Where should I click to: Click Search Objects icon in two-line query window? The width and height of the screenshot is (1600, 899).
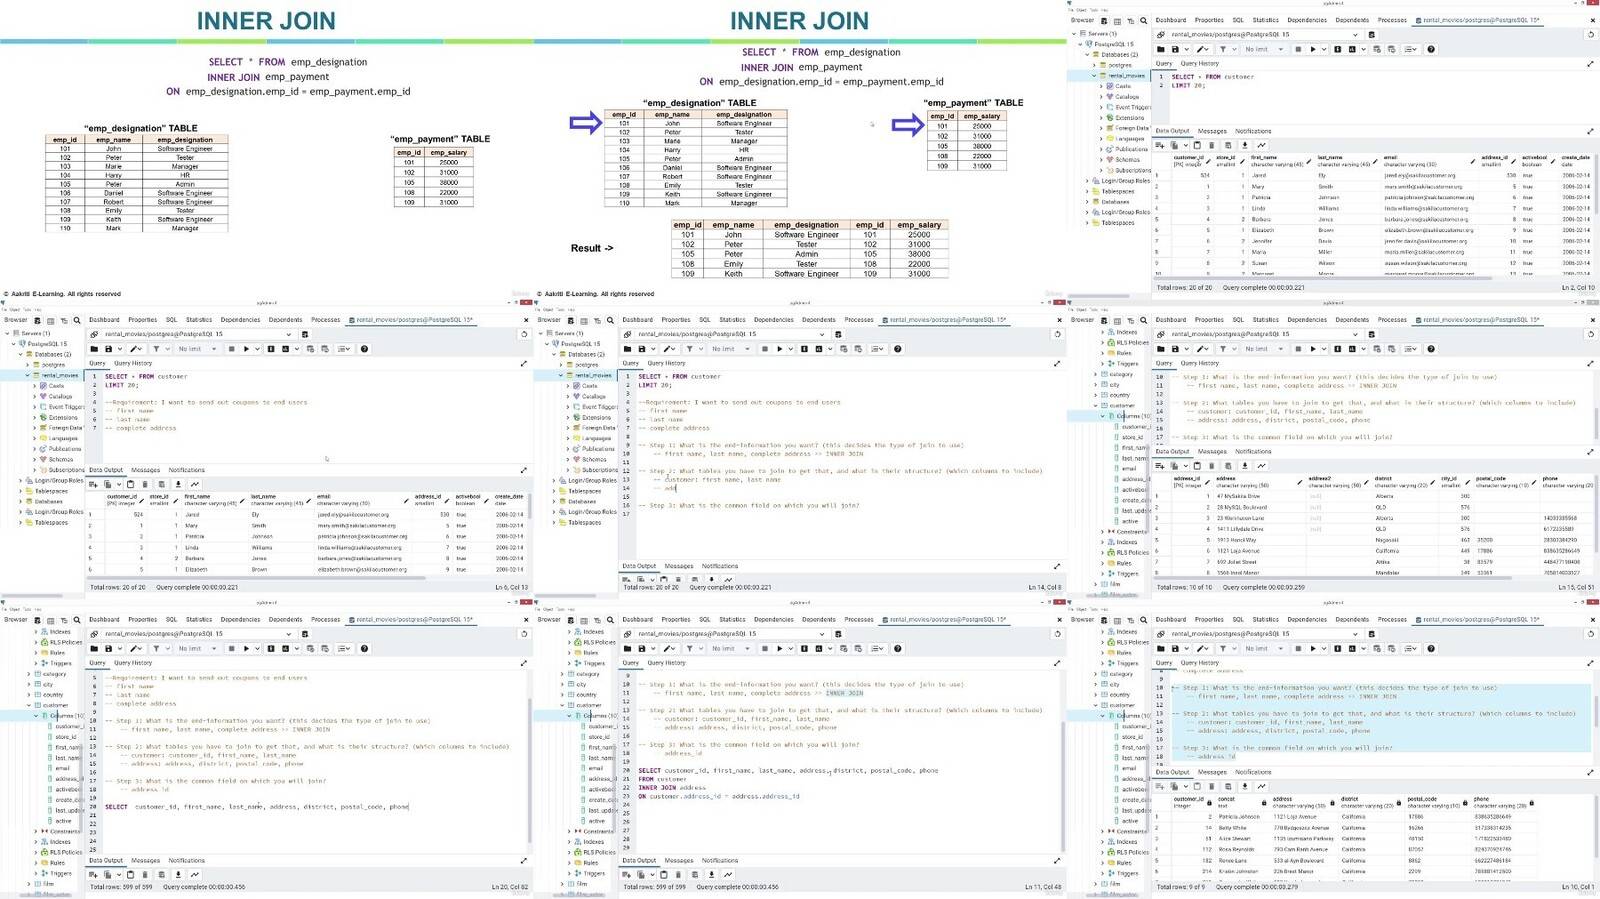point(1144,20)
